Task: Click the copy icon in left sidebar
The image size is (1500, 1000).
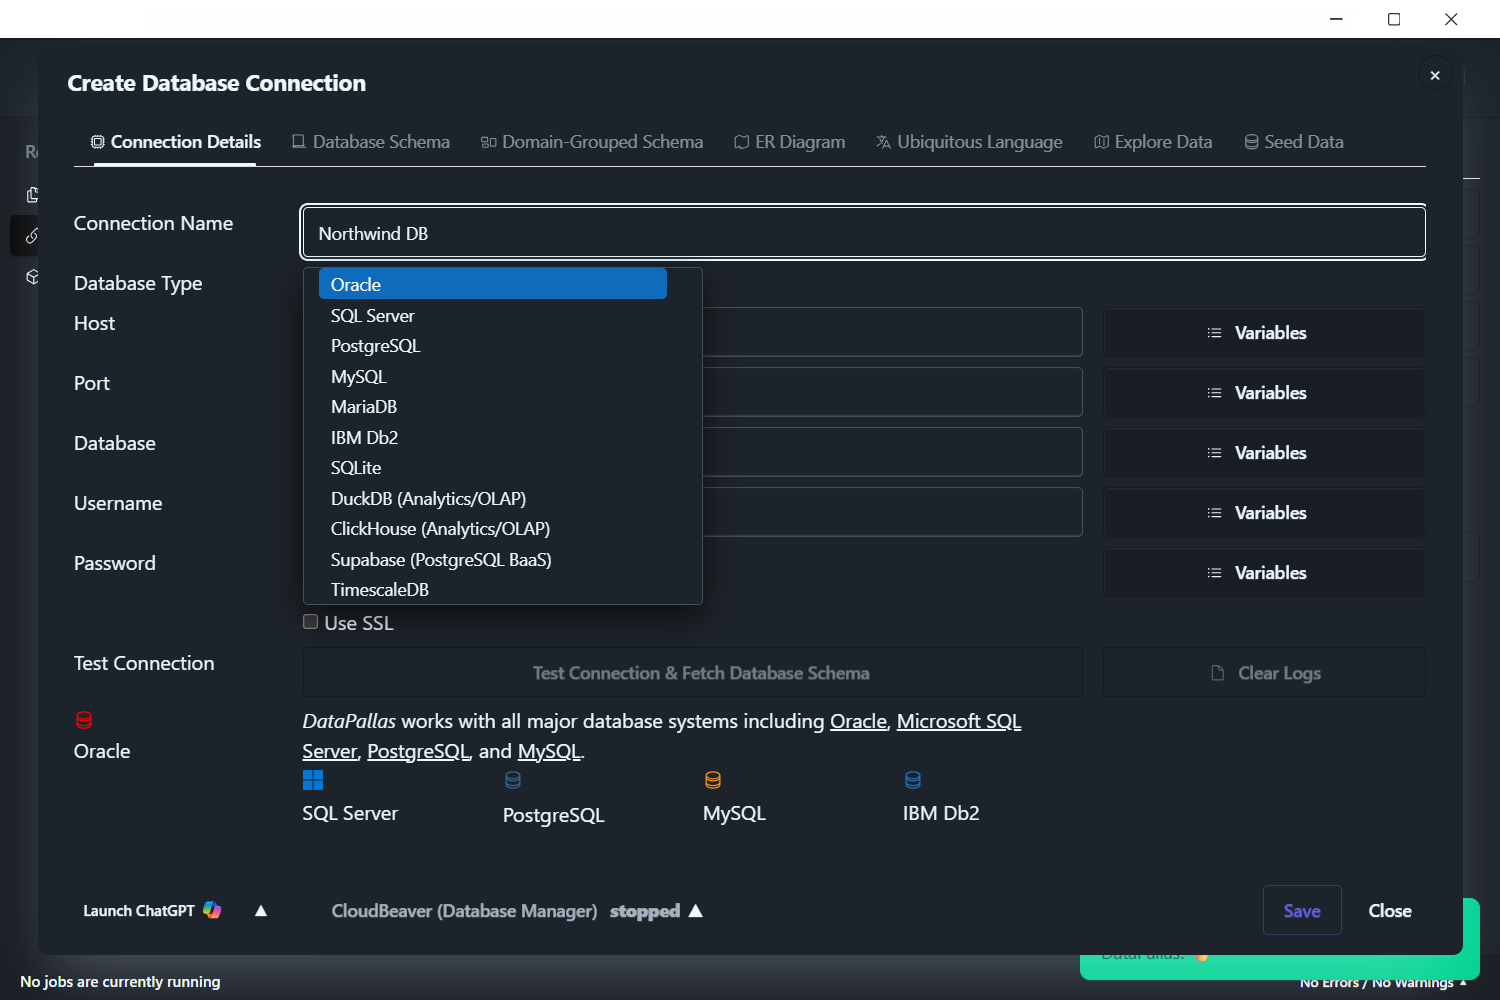Action: pyautogui.click(x=32, y=195)
